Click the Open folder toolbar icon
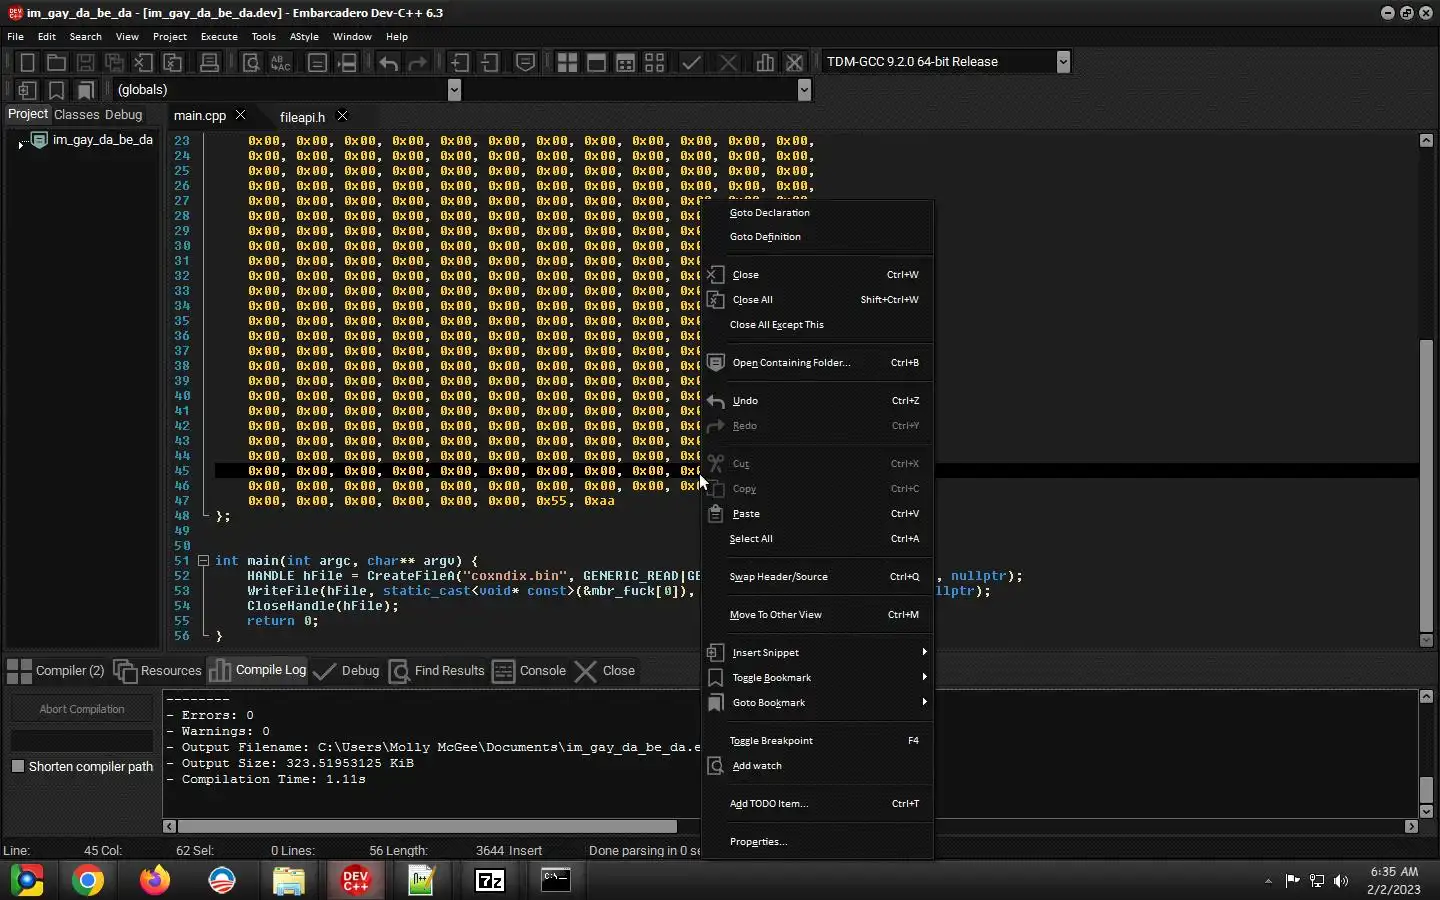The height and width of the screenshot is (900, 1440). 56,62
